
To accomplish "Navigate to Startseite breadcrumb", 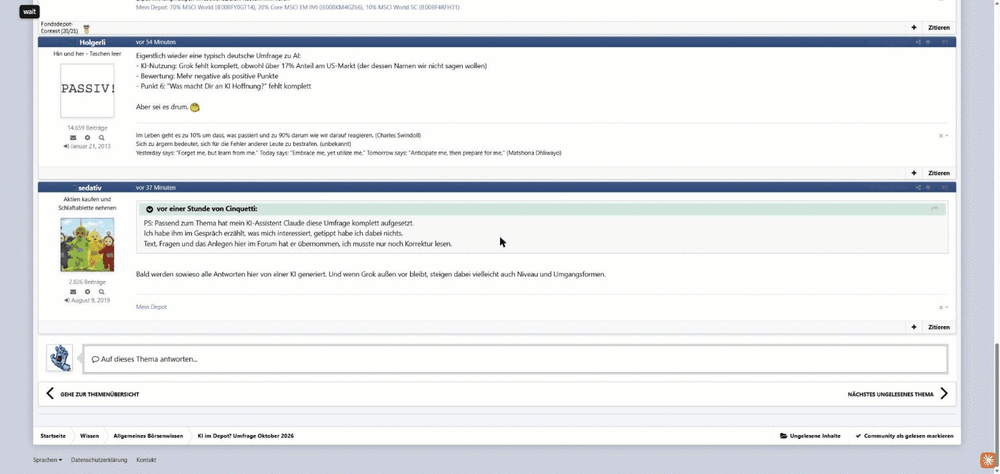I will click(x=53, y=436).
